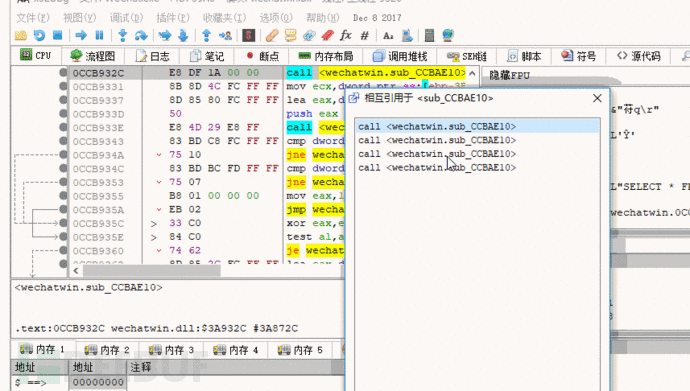Screen dimensions: 690x391
Task: Execute till return with the up-arrow icon
Action: tap(206, 35)
